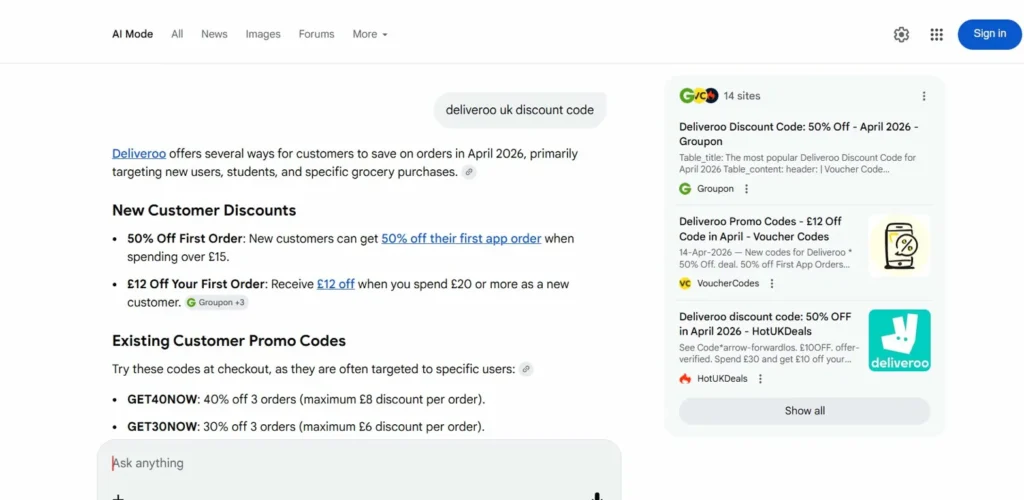The width and height of the screenshot is (1024, 500).
Task: Click the link icon after the intro paragraph
Action: click(469, 172)
